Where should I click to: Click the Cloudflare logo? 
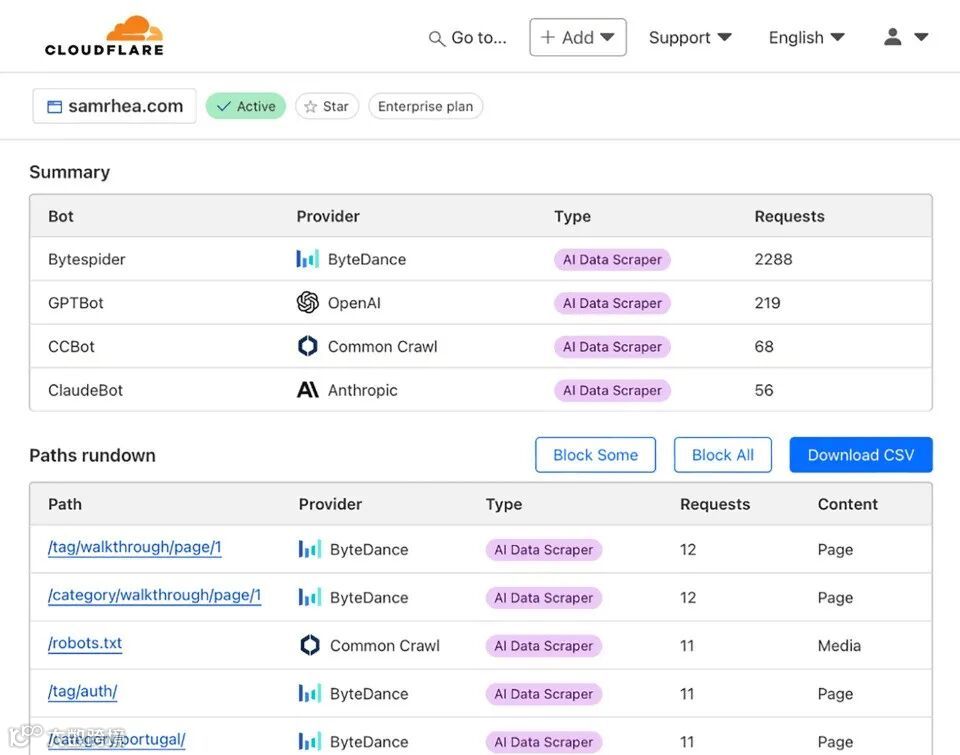[x=104, y=36]
